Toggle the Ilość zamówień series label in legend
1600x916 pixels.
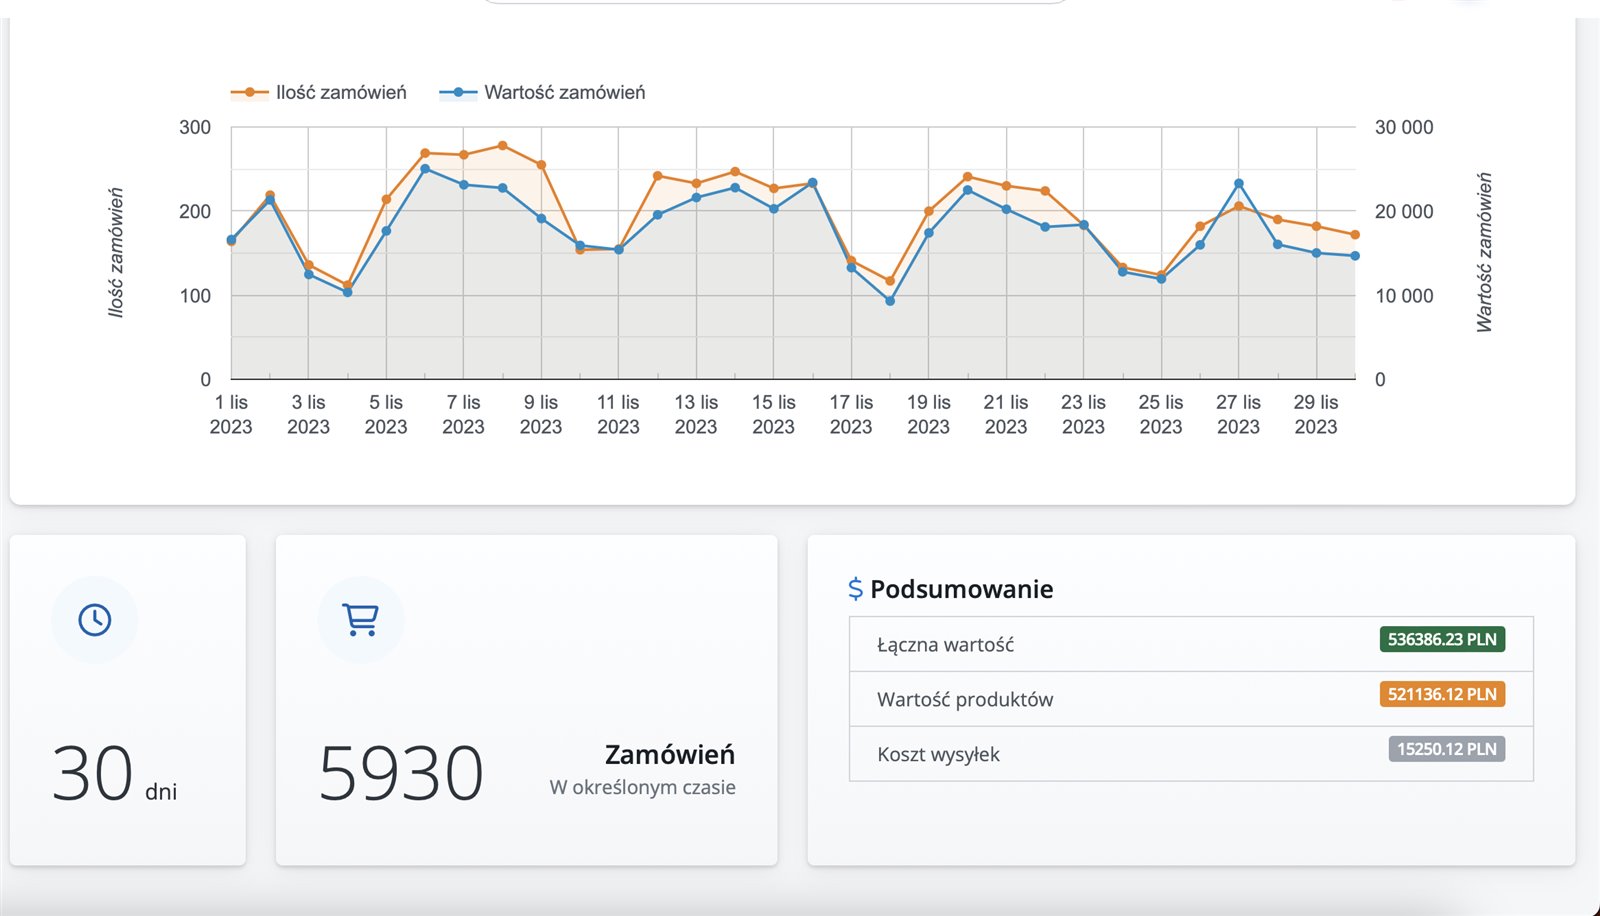(341, 93)
